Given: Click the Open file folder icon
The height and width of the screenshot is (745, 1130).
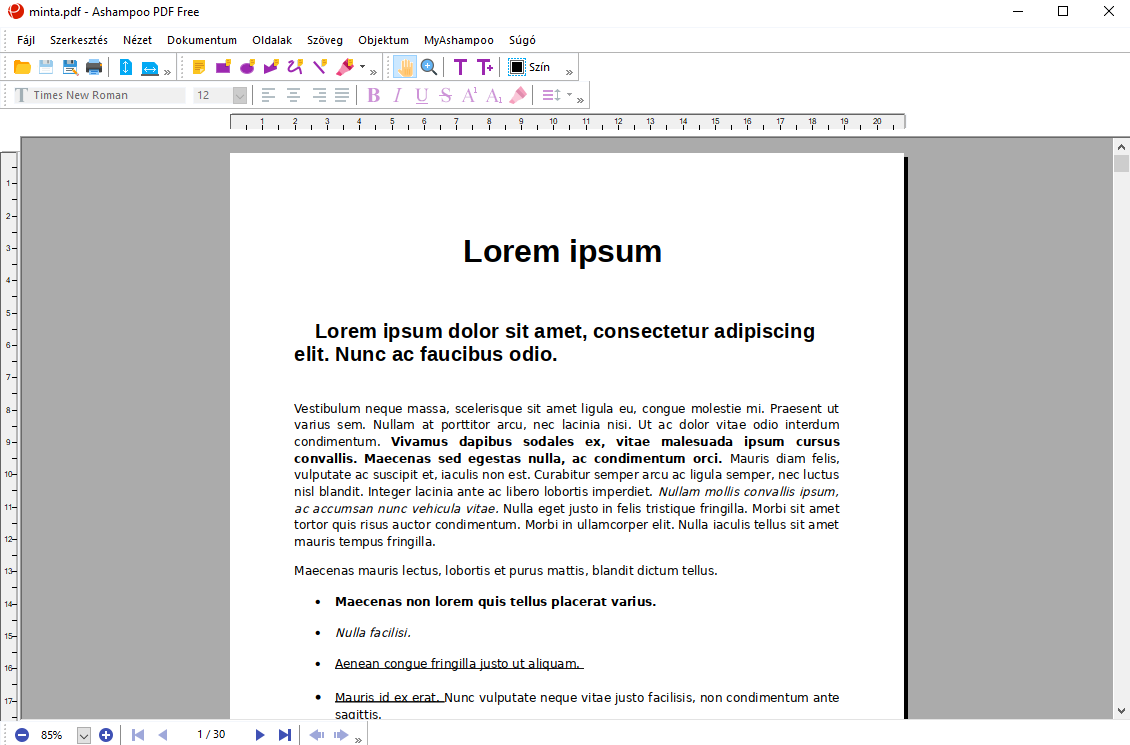Looking at the screenshot, I should pyautogui.click(x=21, y=67).
